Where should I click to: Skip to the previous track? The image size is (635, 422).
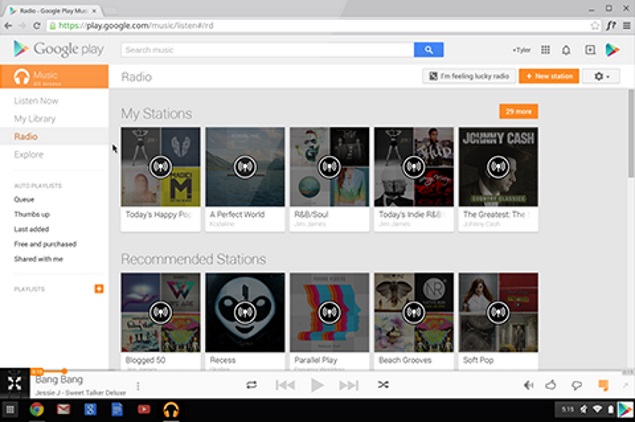285,385
